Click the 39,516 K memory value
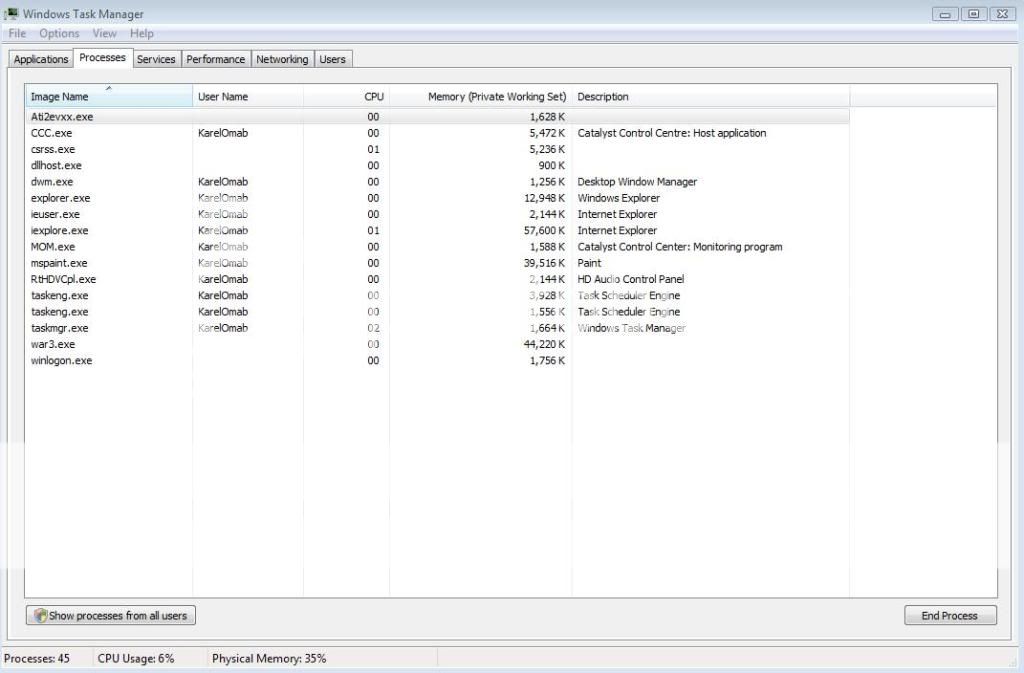1024x673 pixels. coord(544,263)
